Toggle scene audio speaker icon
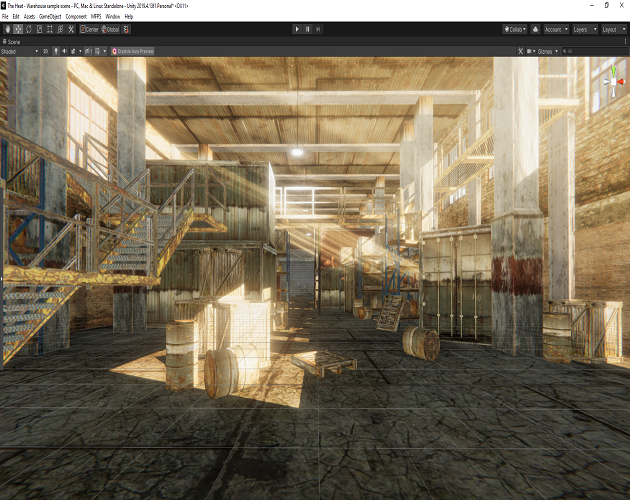This screenshot has height=500, width=630. (66, 50)
